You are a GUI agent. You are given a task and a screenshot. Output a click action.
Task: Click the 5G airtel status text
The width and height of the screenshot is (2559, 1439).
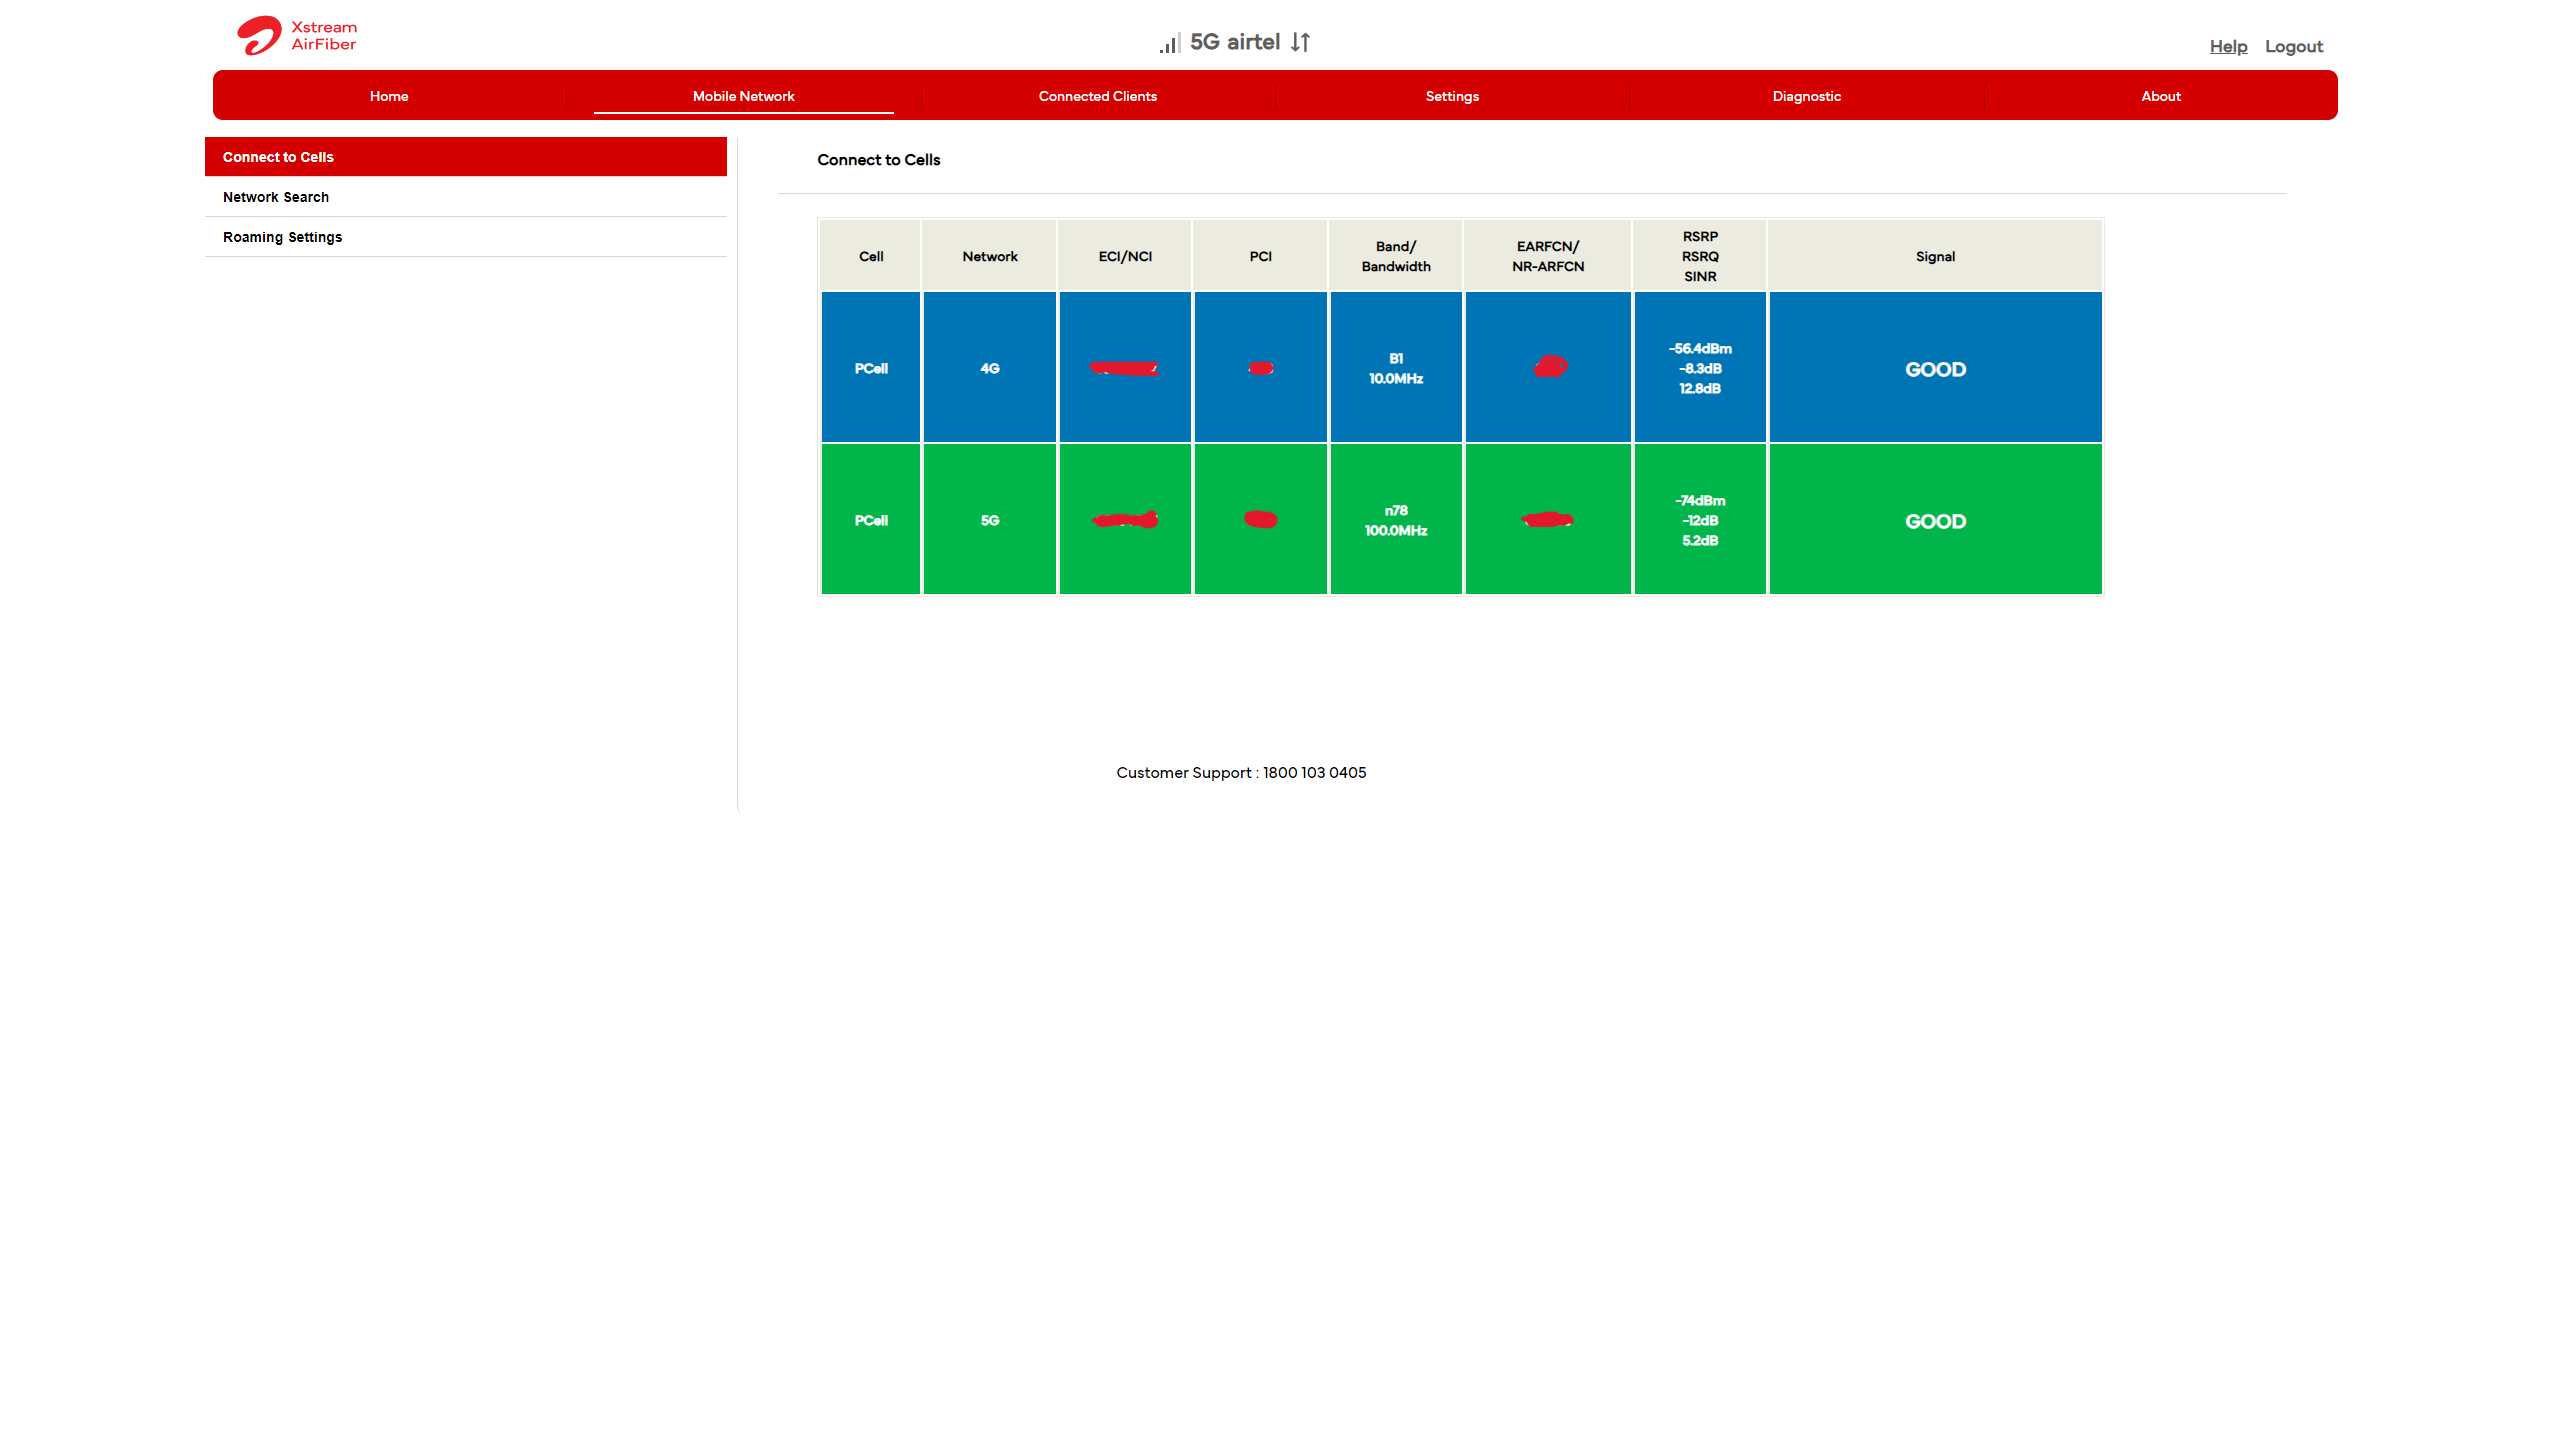[1234, 42]
